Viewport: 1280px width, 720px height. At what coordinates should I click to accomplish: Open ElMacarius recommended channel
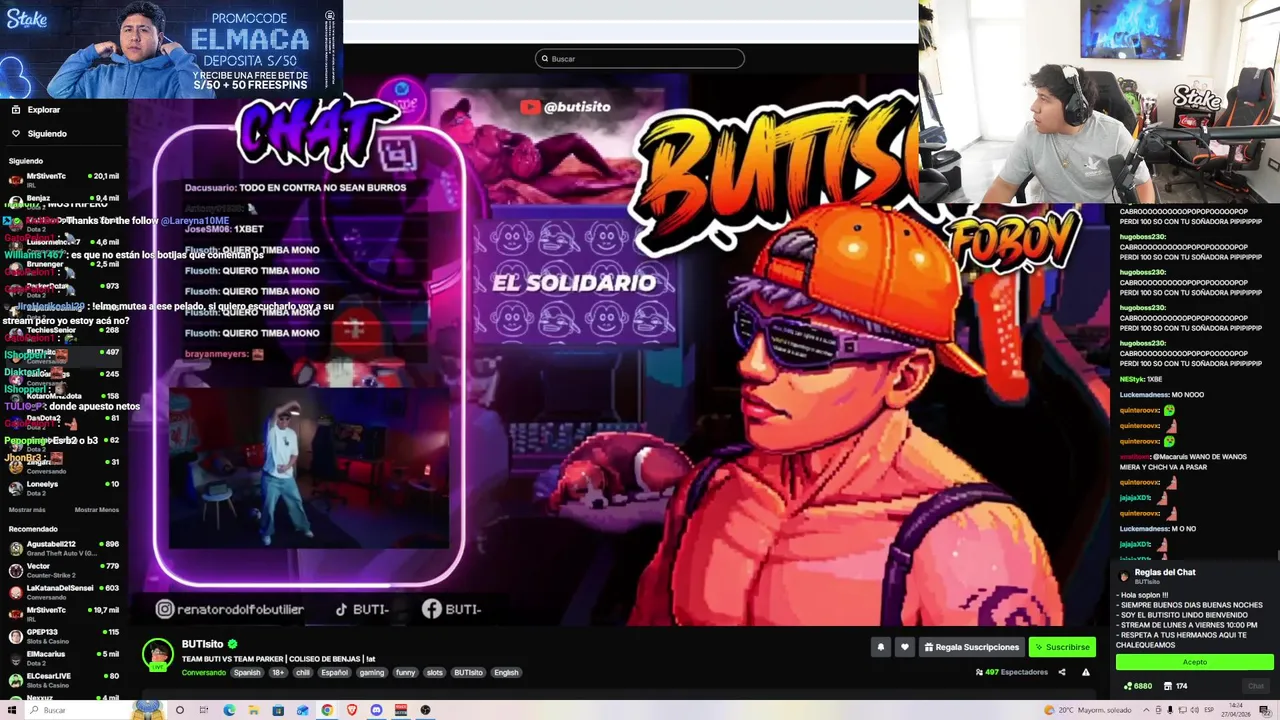click(x=64, y=657)
